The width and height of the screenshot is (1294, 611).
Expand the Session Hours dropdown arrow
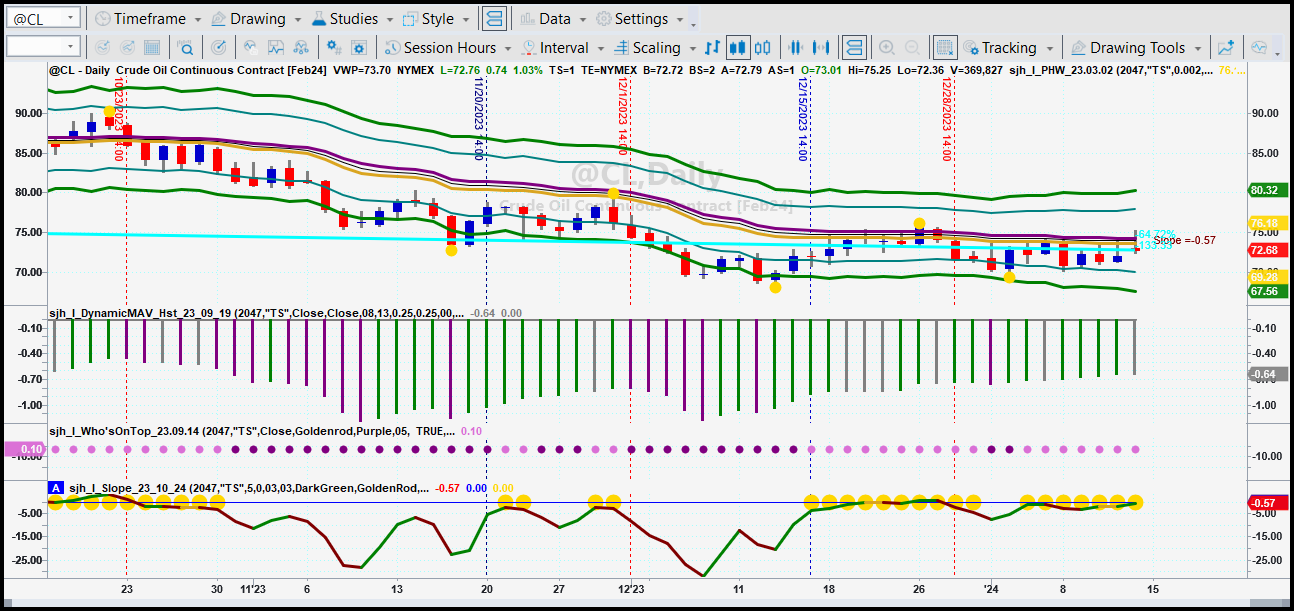tap(508, 47)
